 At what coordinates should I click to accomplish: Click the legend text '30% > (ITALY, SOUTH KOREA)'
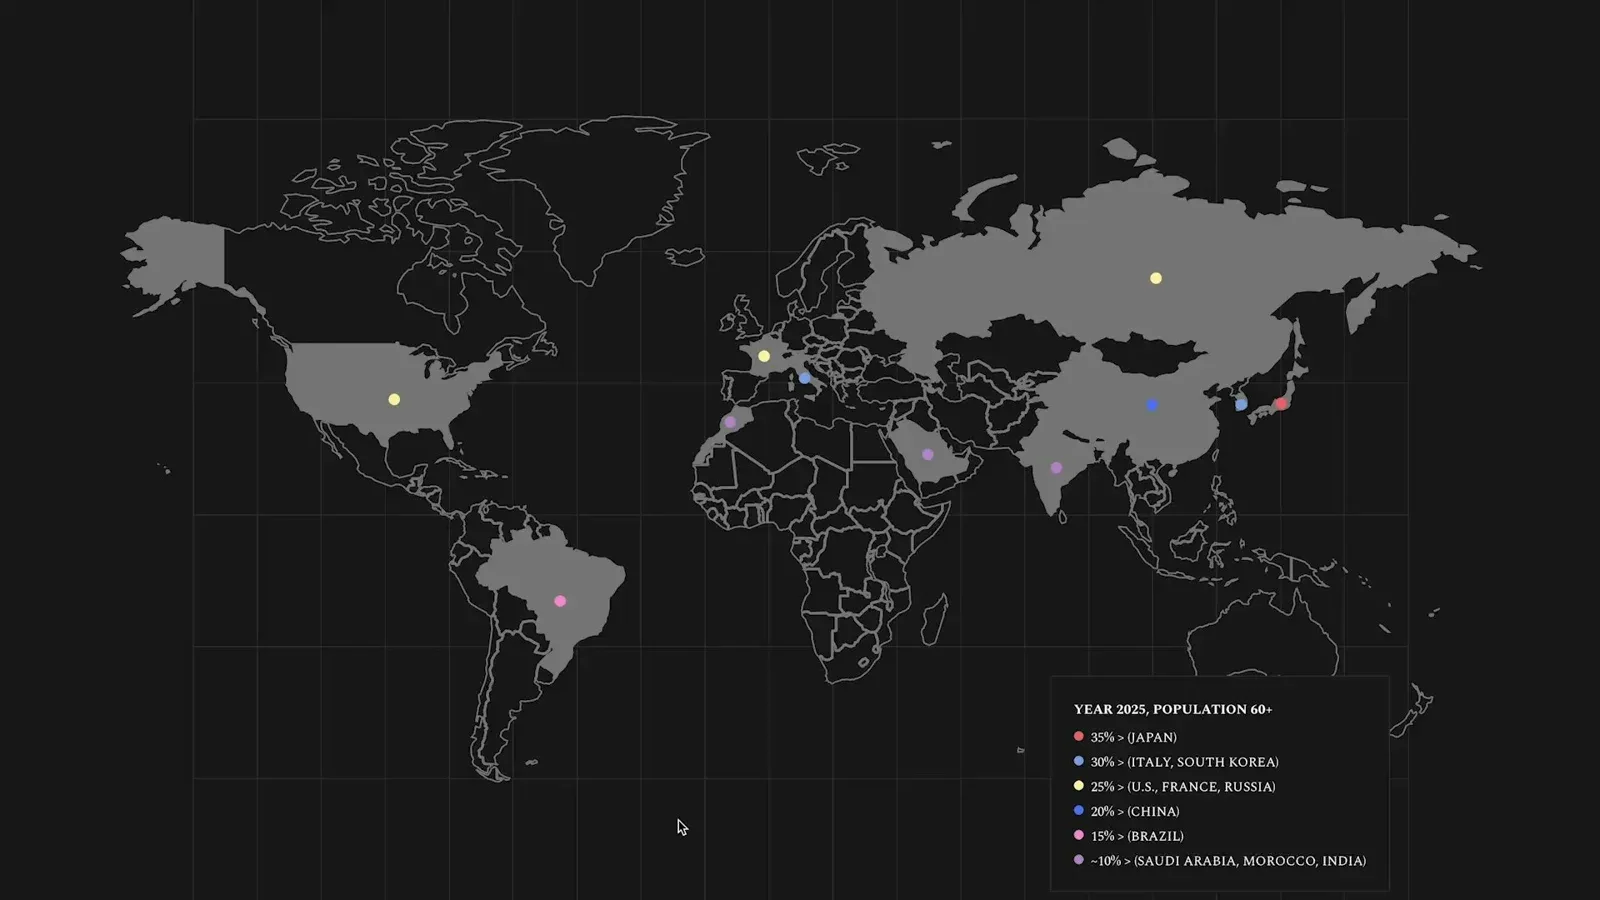point(1185,762)
